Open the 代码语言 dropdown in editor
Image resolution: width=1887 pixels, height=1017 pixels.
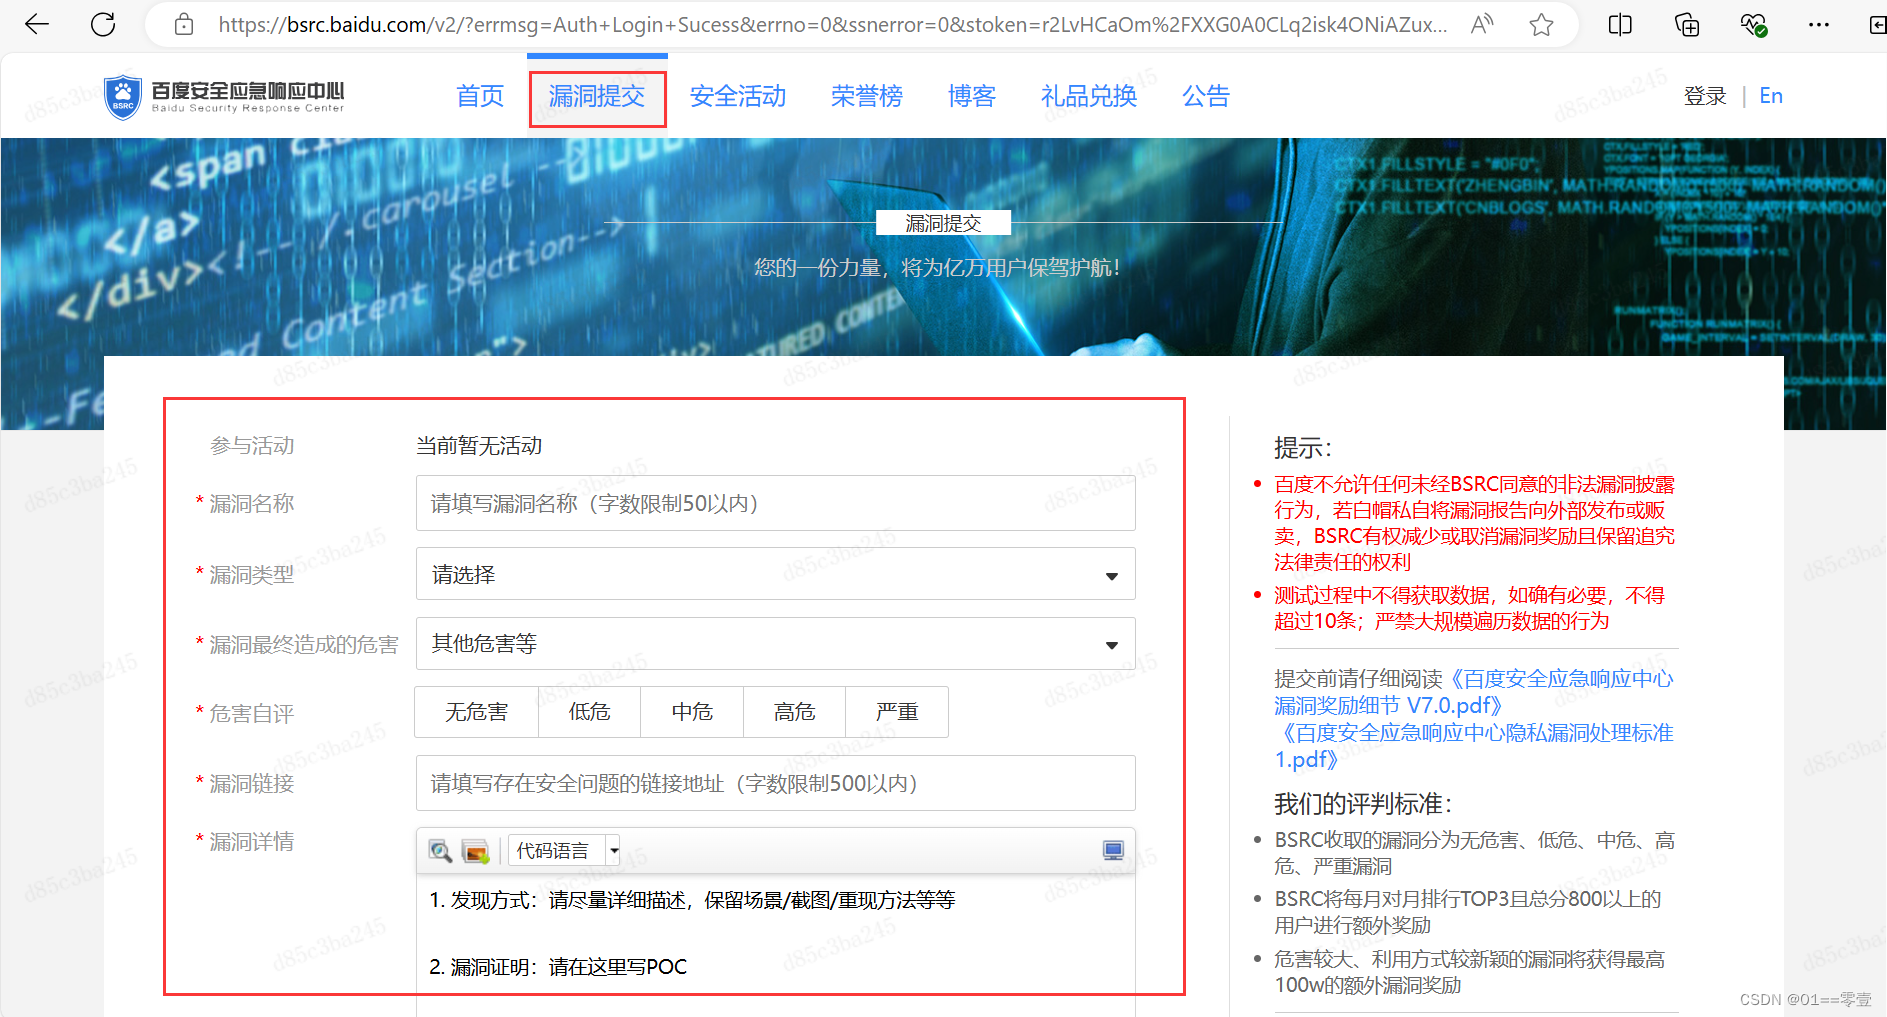pos(564,851)
